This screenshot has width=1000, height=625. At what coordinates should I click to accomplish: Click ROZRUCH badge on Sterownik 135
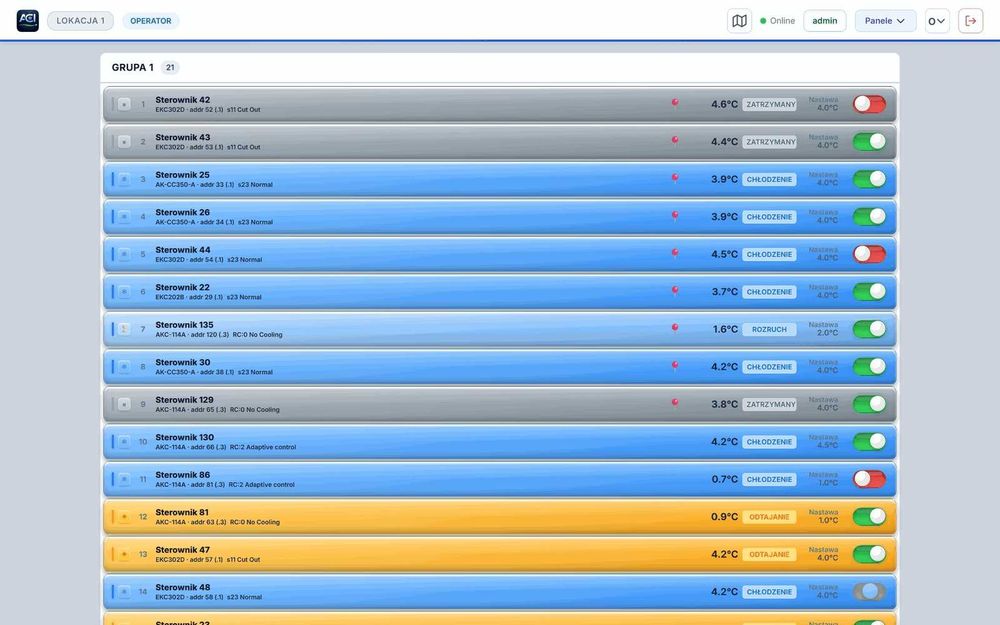[x=770, y=329]
